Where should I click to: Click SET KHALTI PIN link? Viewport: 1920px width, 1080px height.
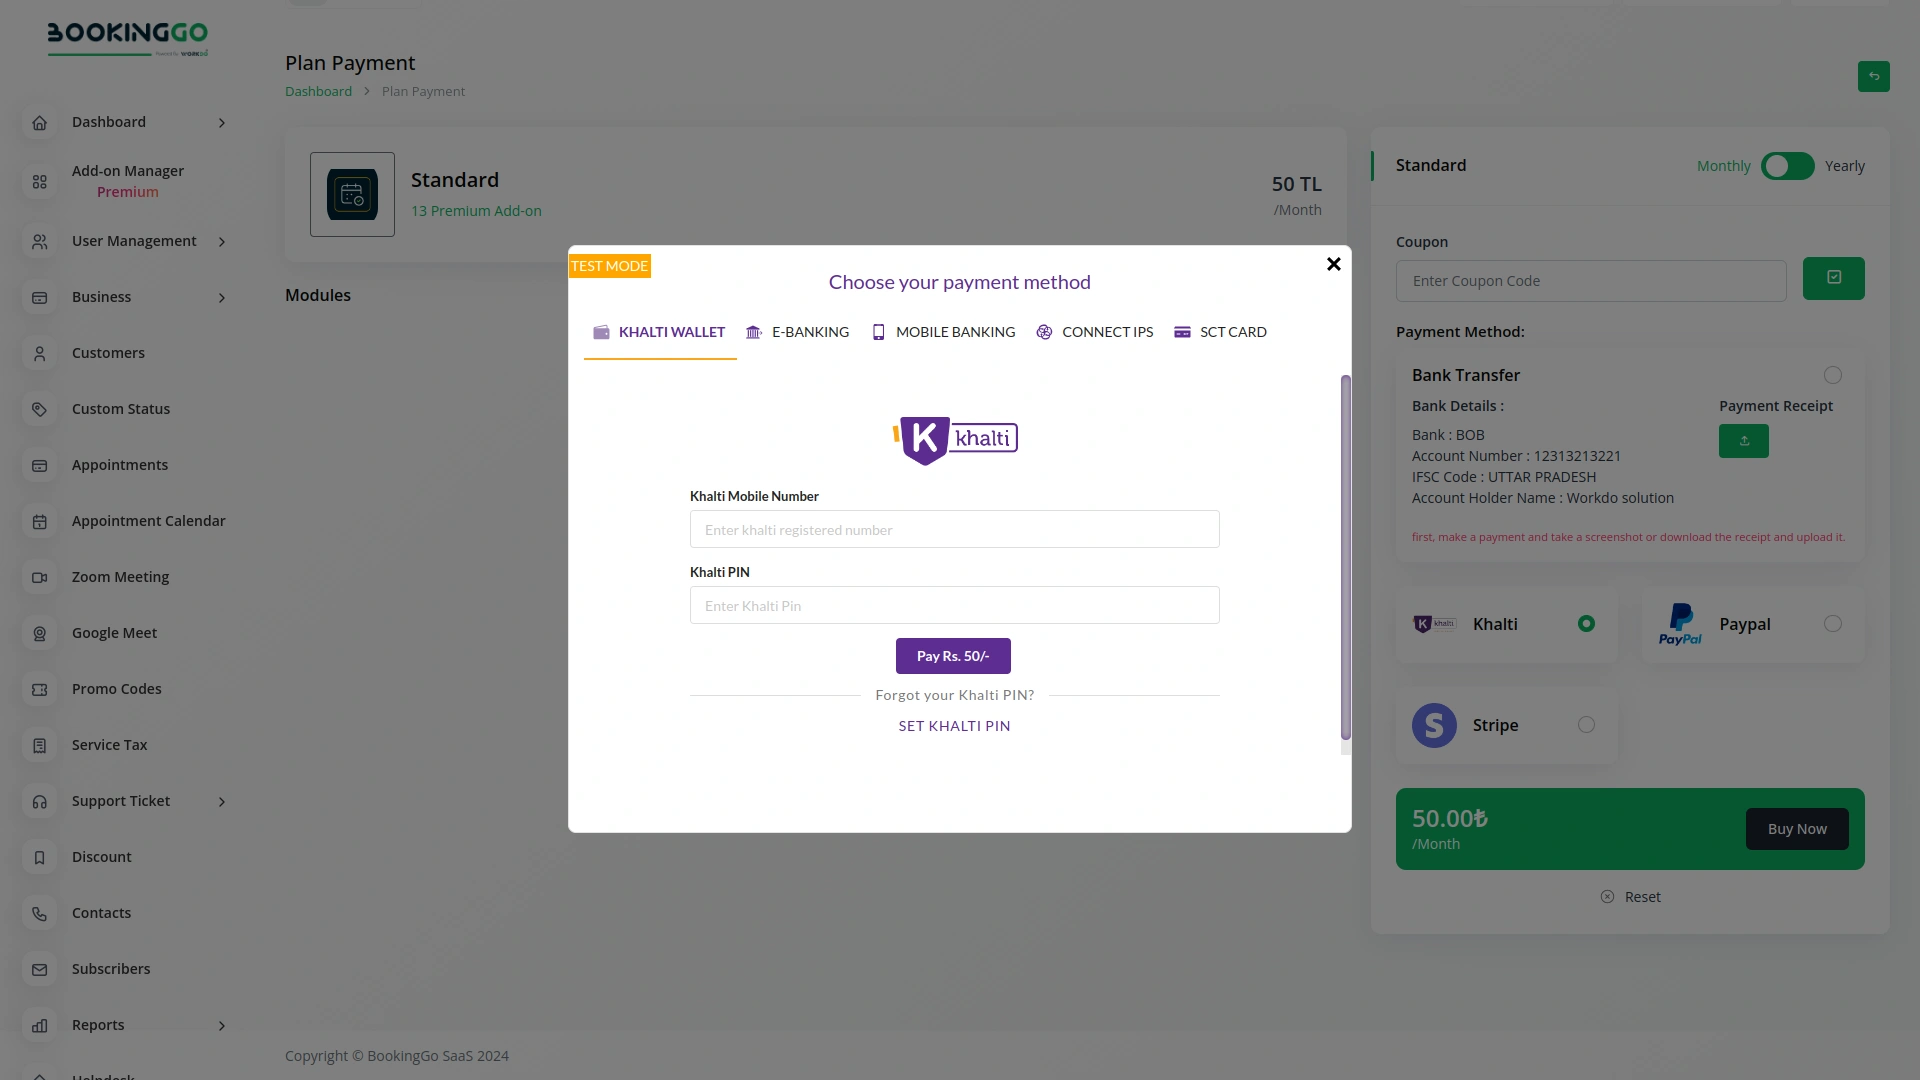pyautogui.click(x=954, y=726)
